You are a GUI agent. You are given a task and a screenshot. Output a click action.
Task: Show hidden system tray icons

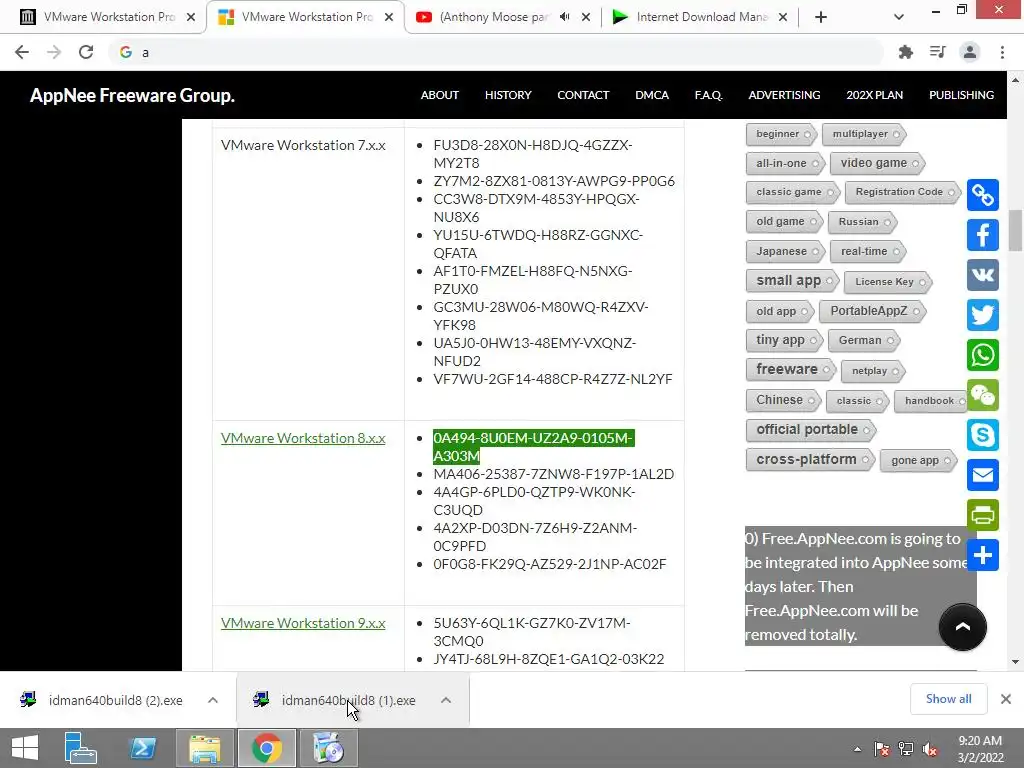click(857, 750)
